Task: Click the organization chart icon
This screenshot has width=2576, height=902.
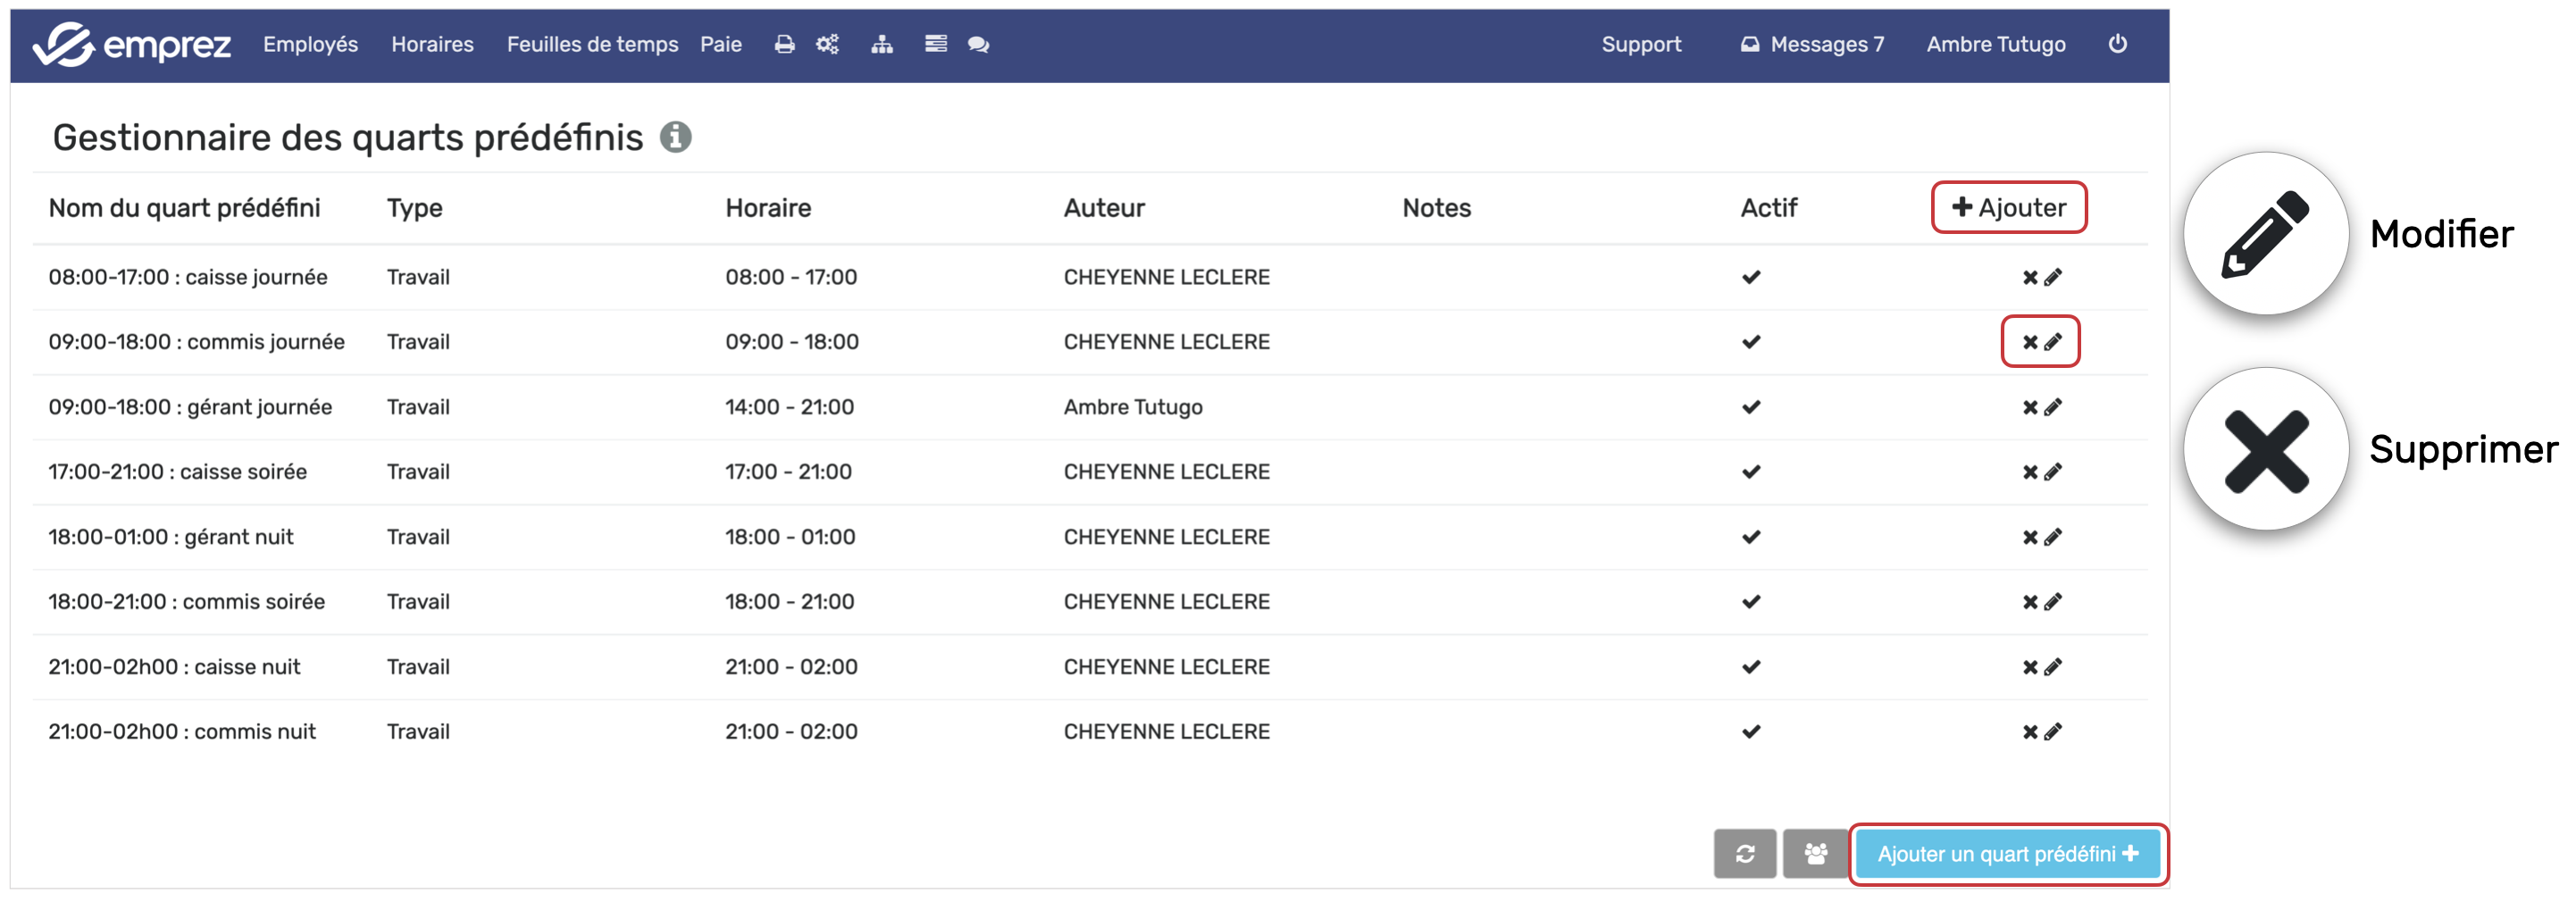Action: [881, 45]
